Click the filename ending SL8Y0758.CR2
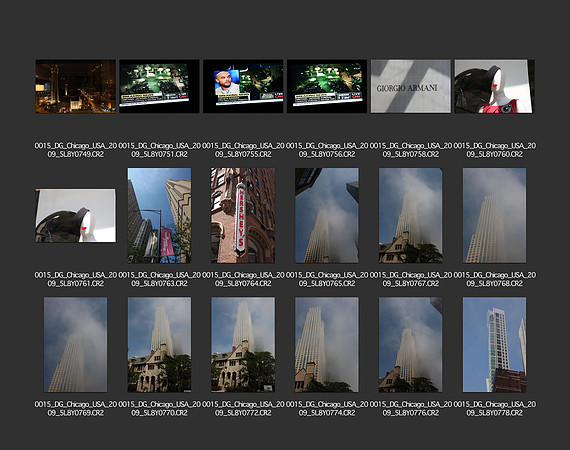The height and width of the screenshot is (450, 570). (x=411, y=150)
